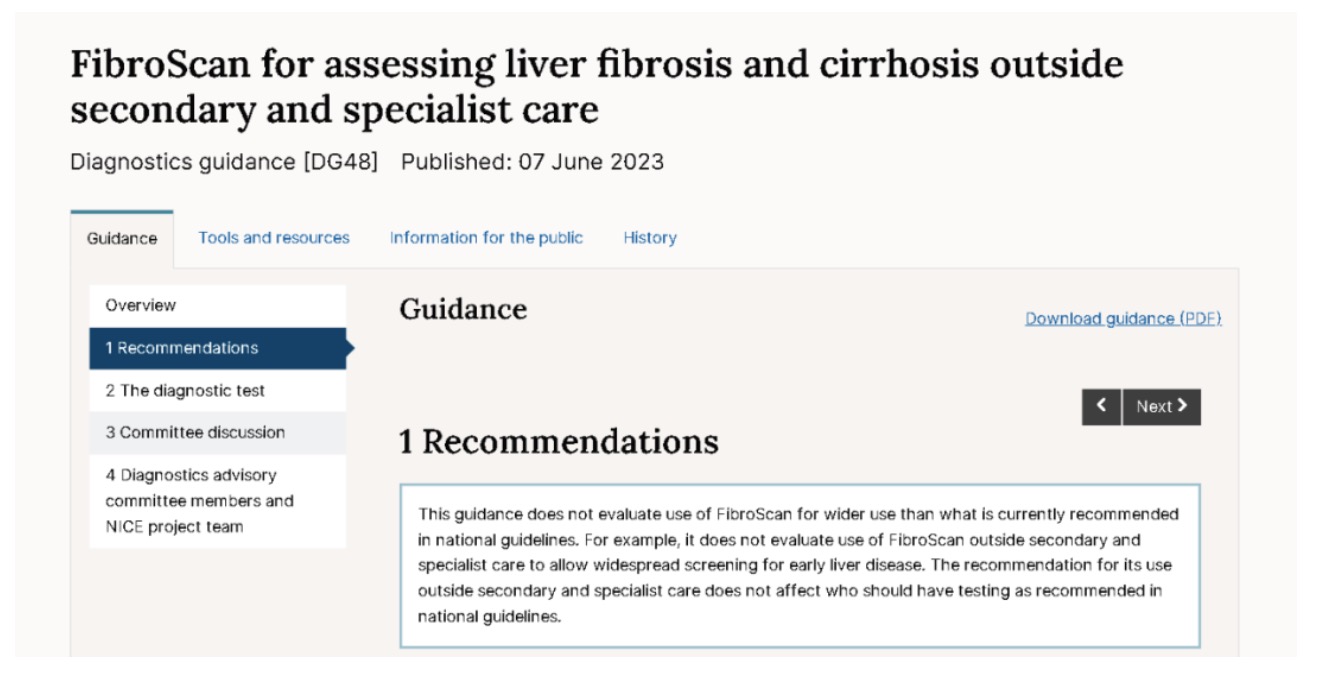Screen dimensions: 1322x674
Task: Click the previous page chevron arrow button
Action: [x=1101, y=407]
